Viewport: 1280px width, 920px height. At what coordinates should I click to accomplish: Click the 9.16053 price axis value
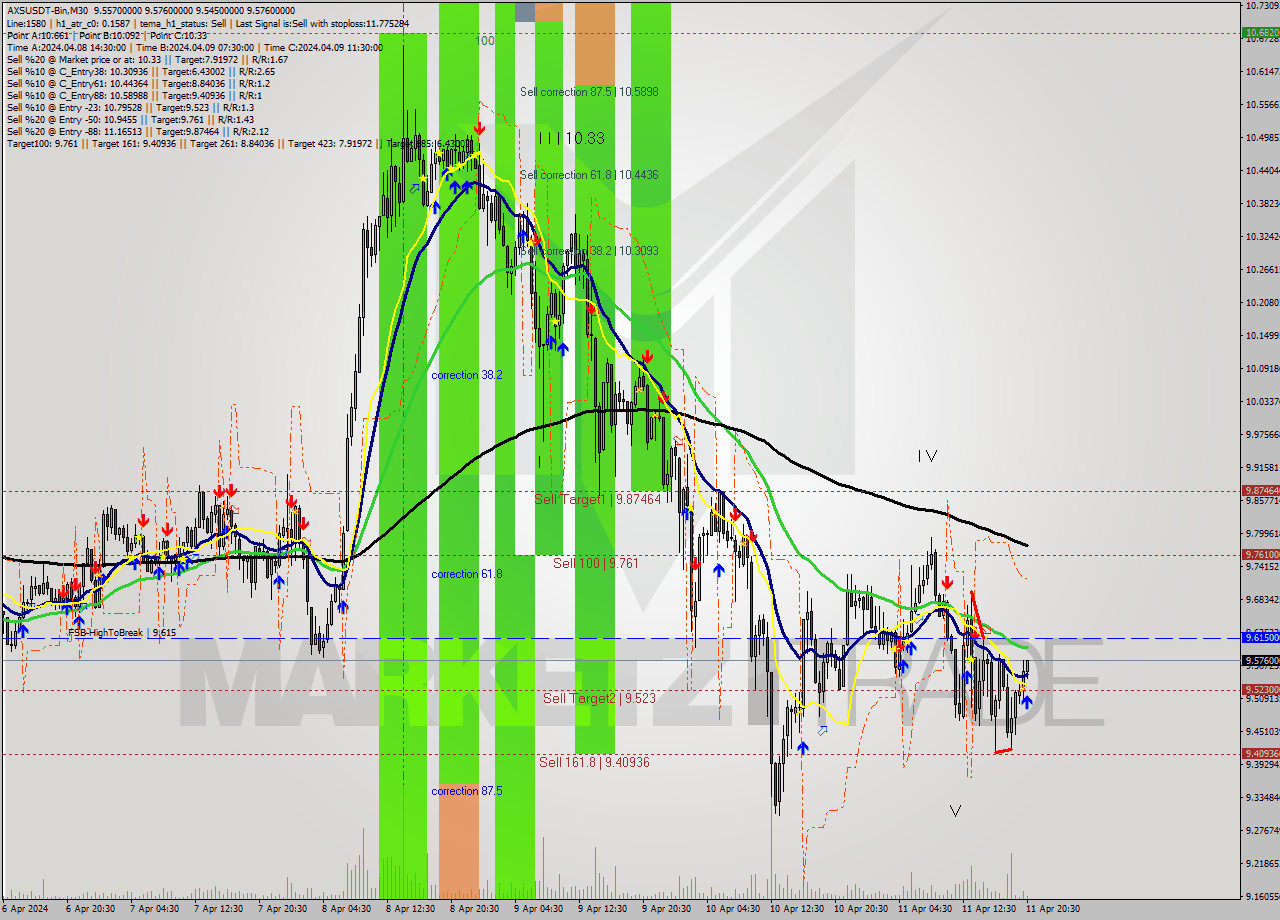tap(1262, 896)
